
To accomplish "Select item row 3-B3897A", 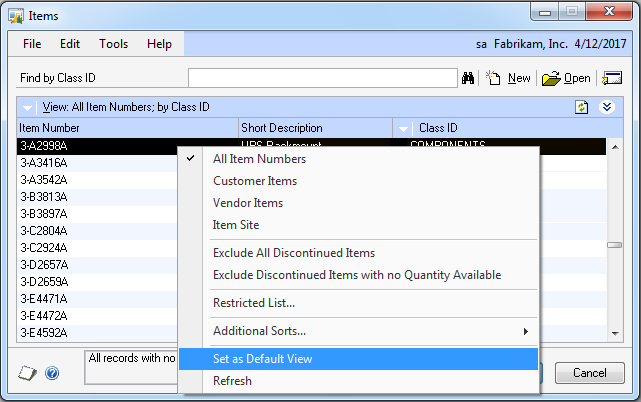I will (97, 214).
